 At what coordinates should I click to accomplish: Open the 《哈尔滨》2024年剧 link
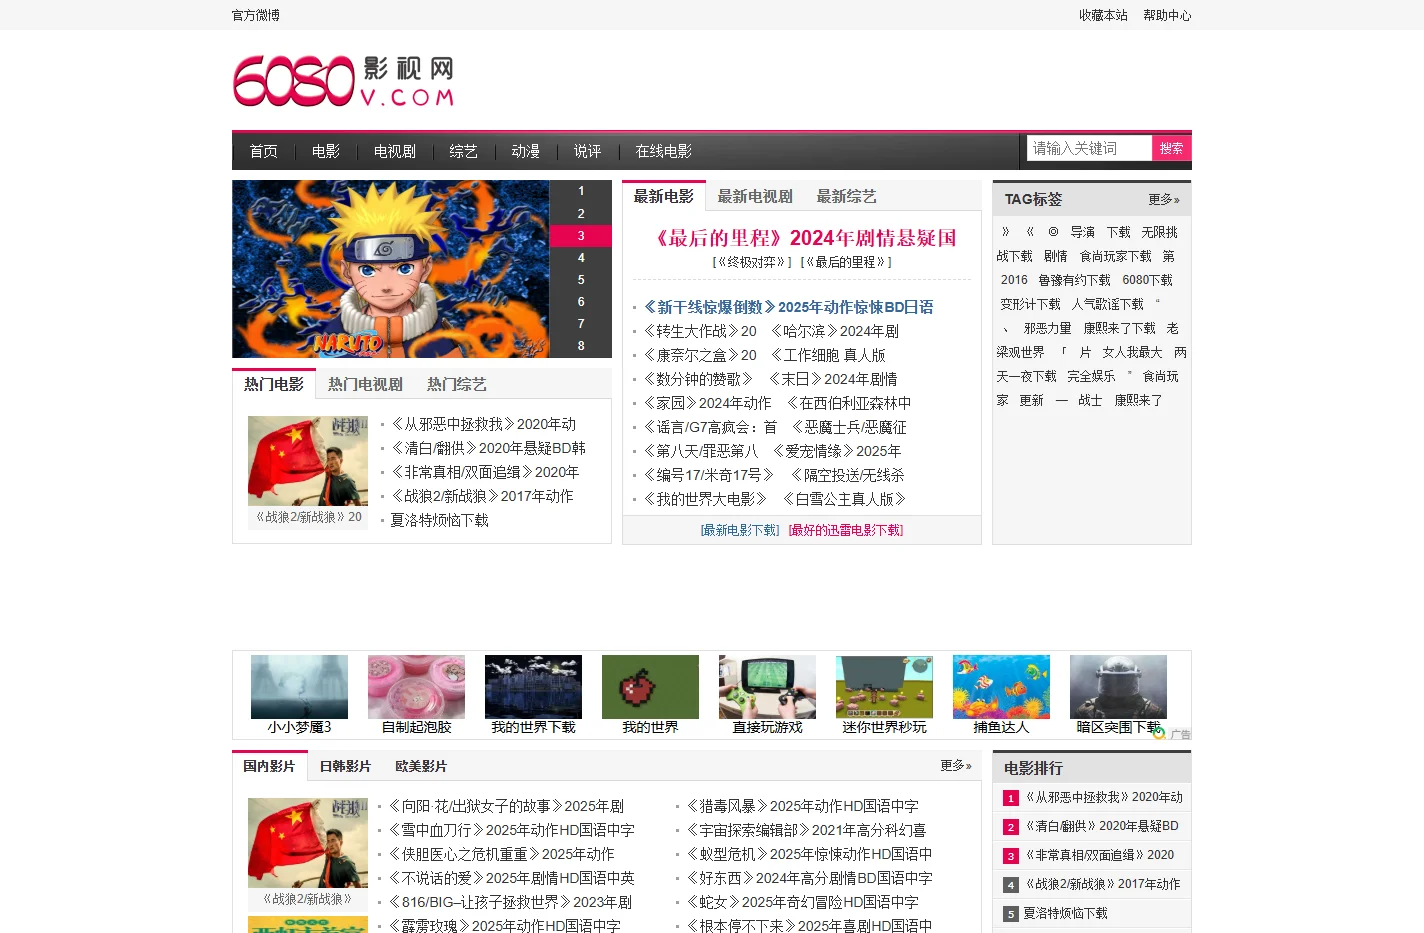835,331
